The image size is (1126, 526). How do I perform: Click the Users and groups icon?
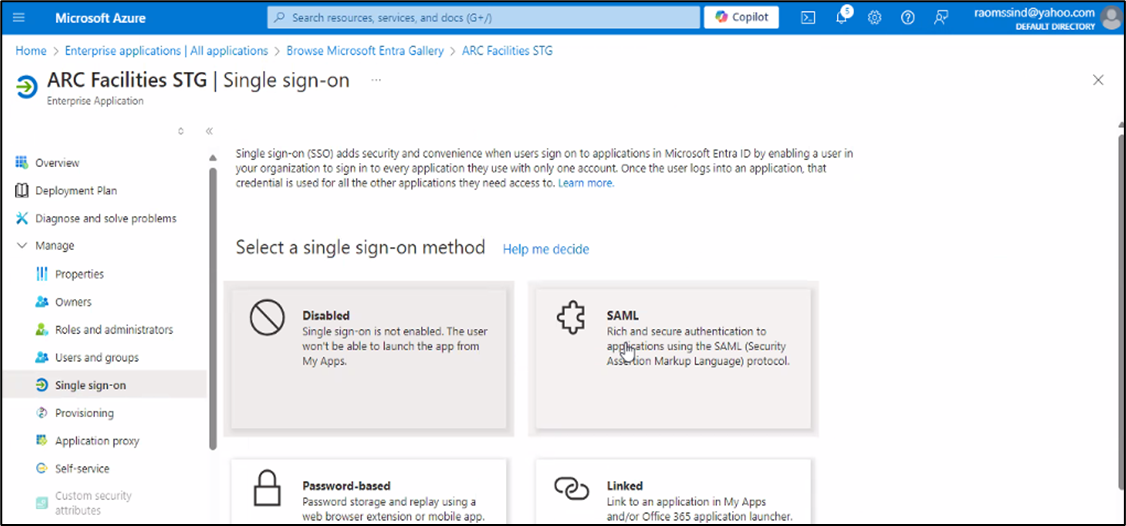(42, 357)
